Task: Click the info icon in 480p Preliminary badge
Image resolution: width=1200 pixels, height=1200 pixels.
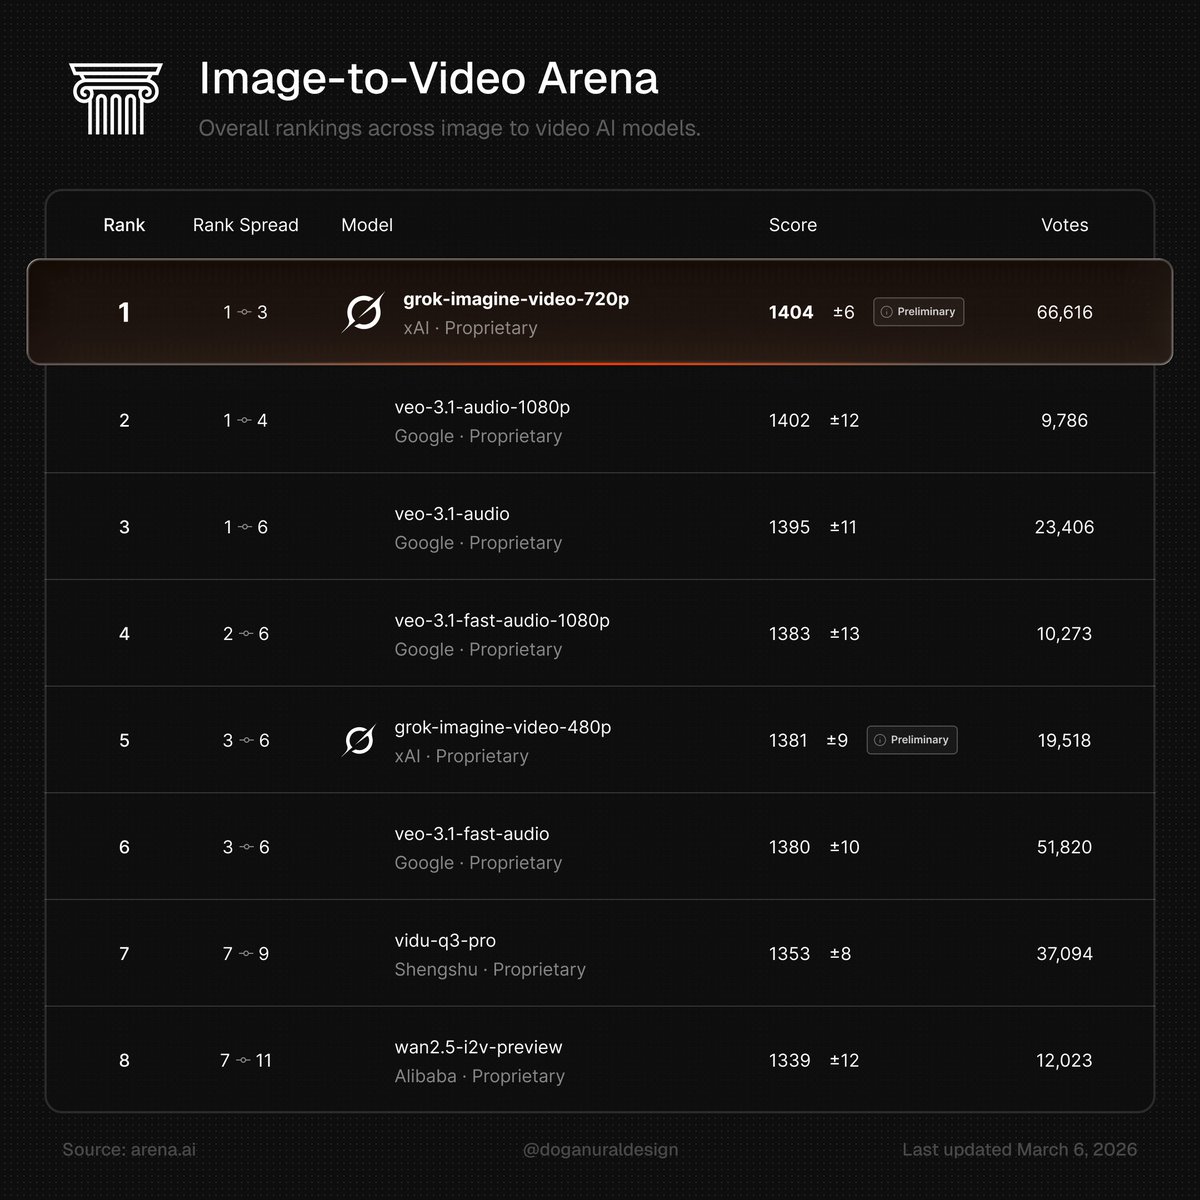Action: [x=879, y=740]
